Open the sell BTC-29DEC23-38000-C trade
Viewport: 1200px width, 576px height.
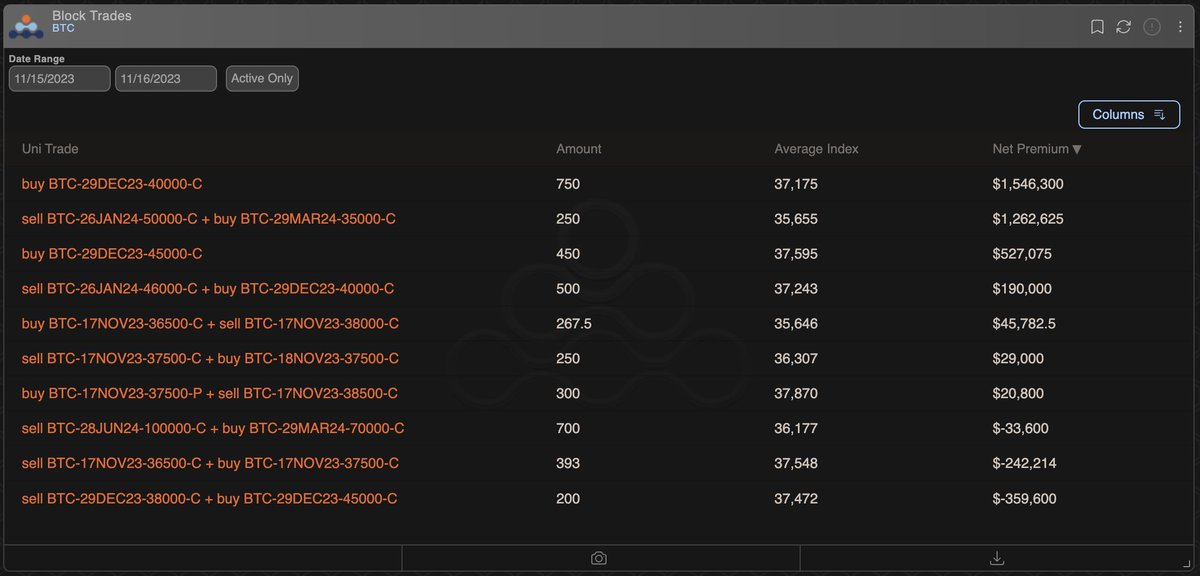[209, 498]
